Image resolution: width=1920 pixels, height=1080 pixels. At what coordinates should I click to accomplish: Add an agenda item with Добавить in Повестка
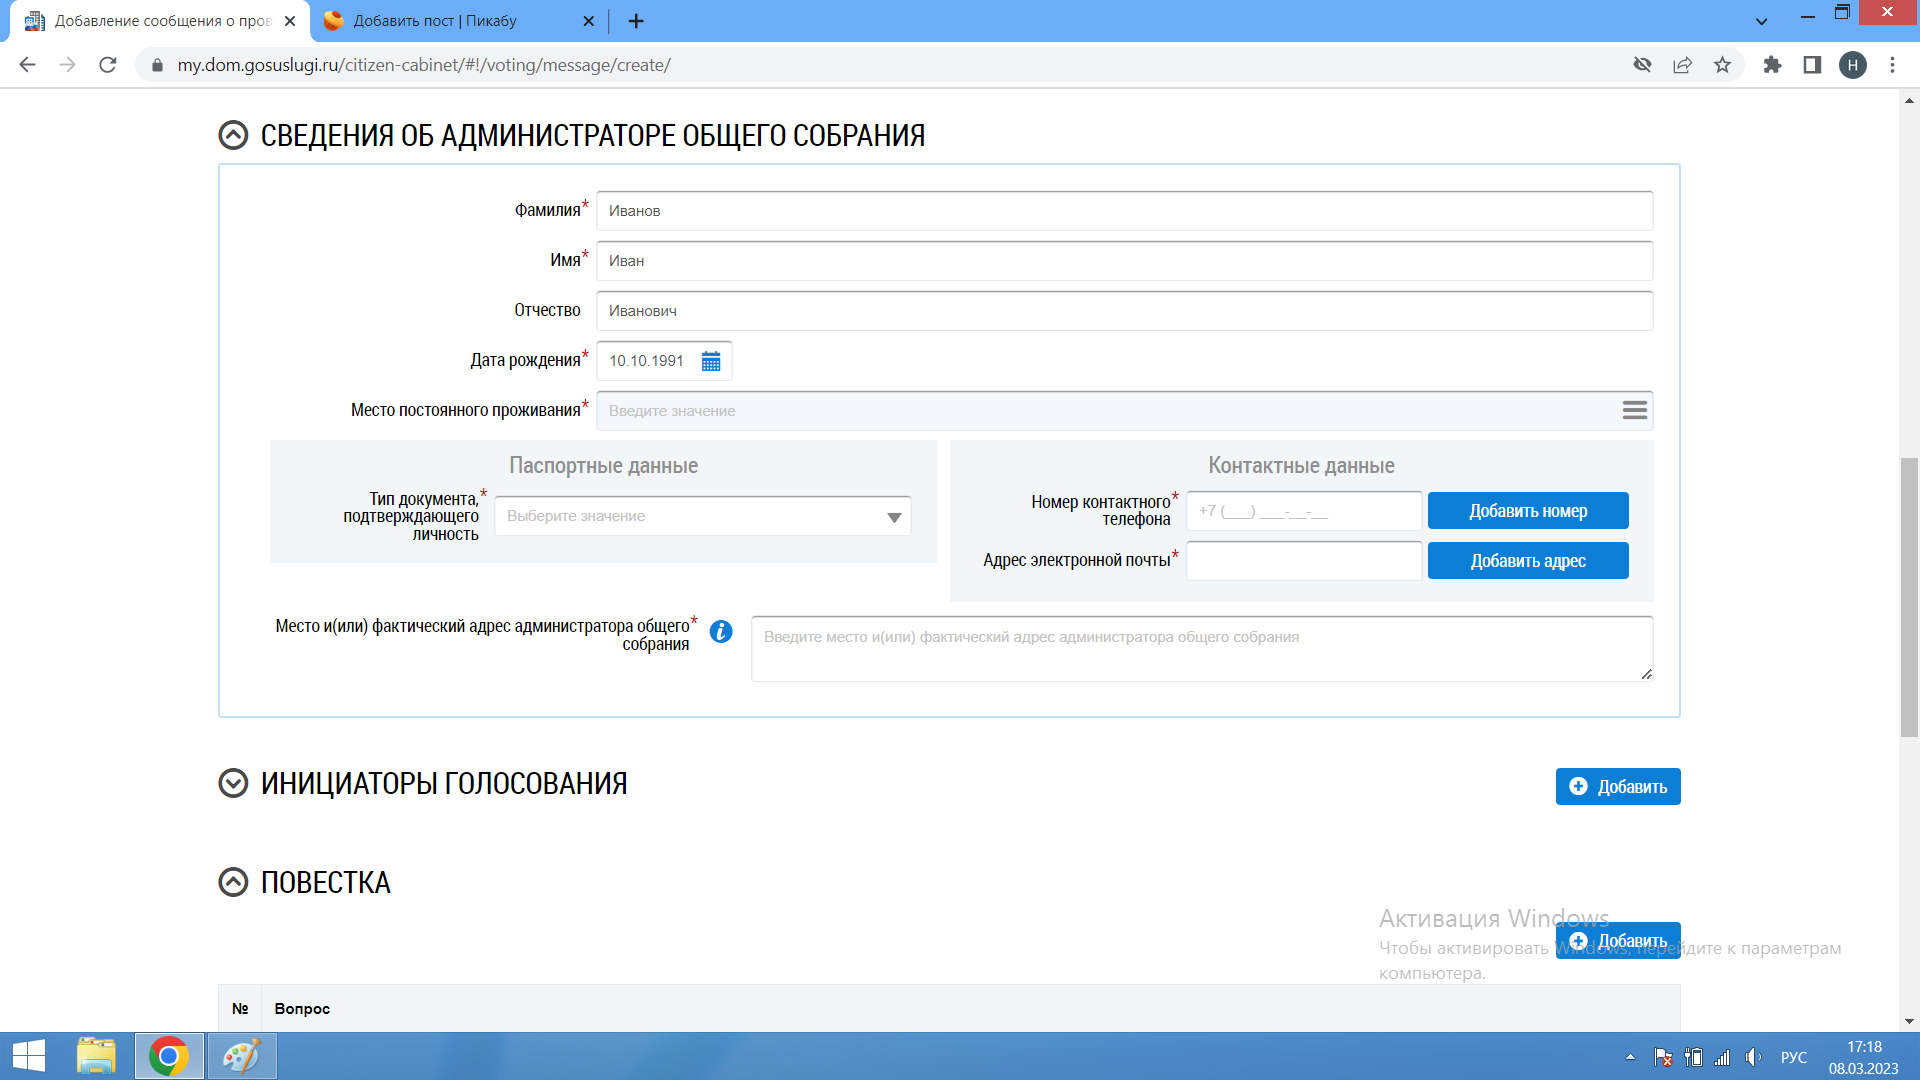[1618, 941]
